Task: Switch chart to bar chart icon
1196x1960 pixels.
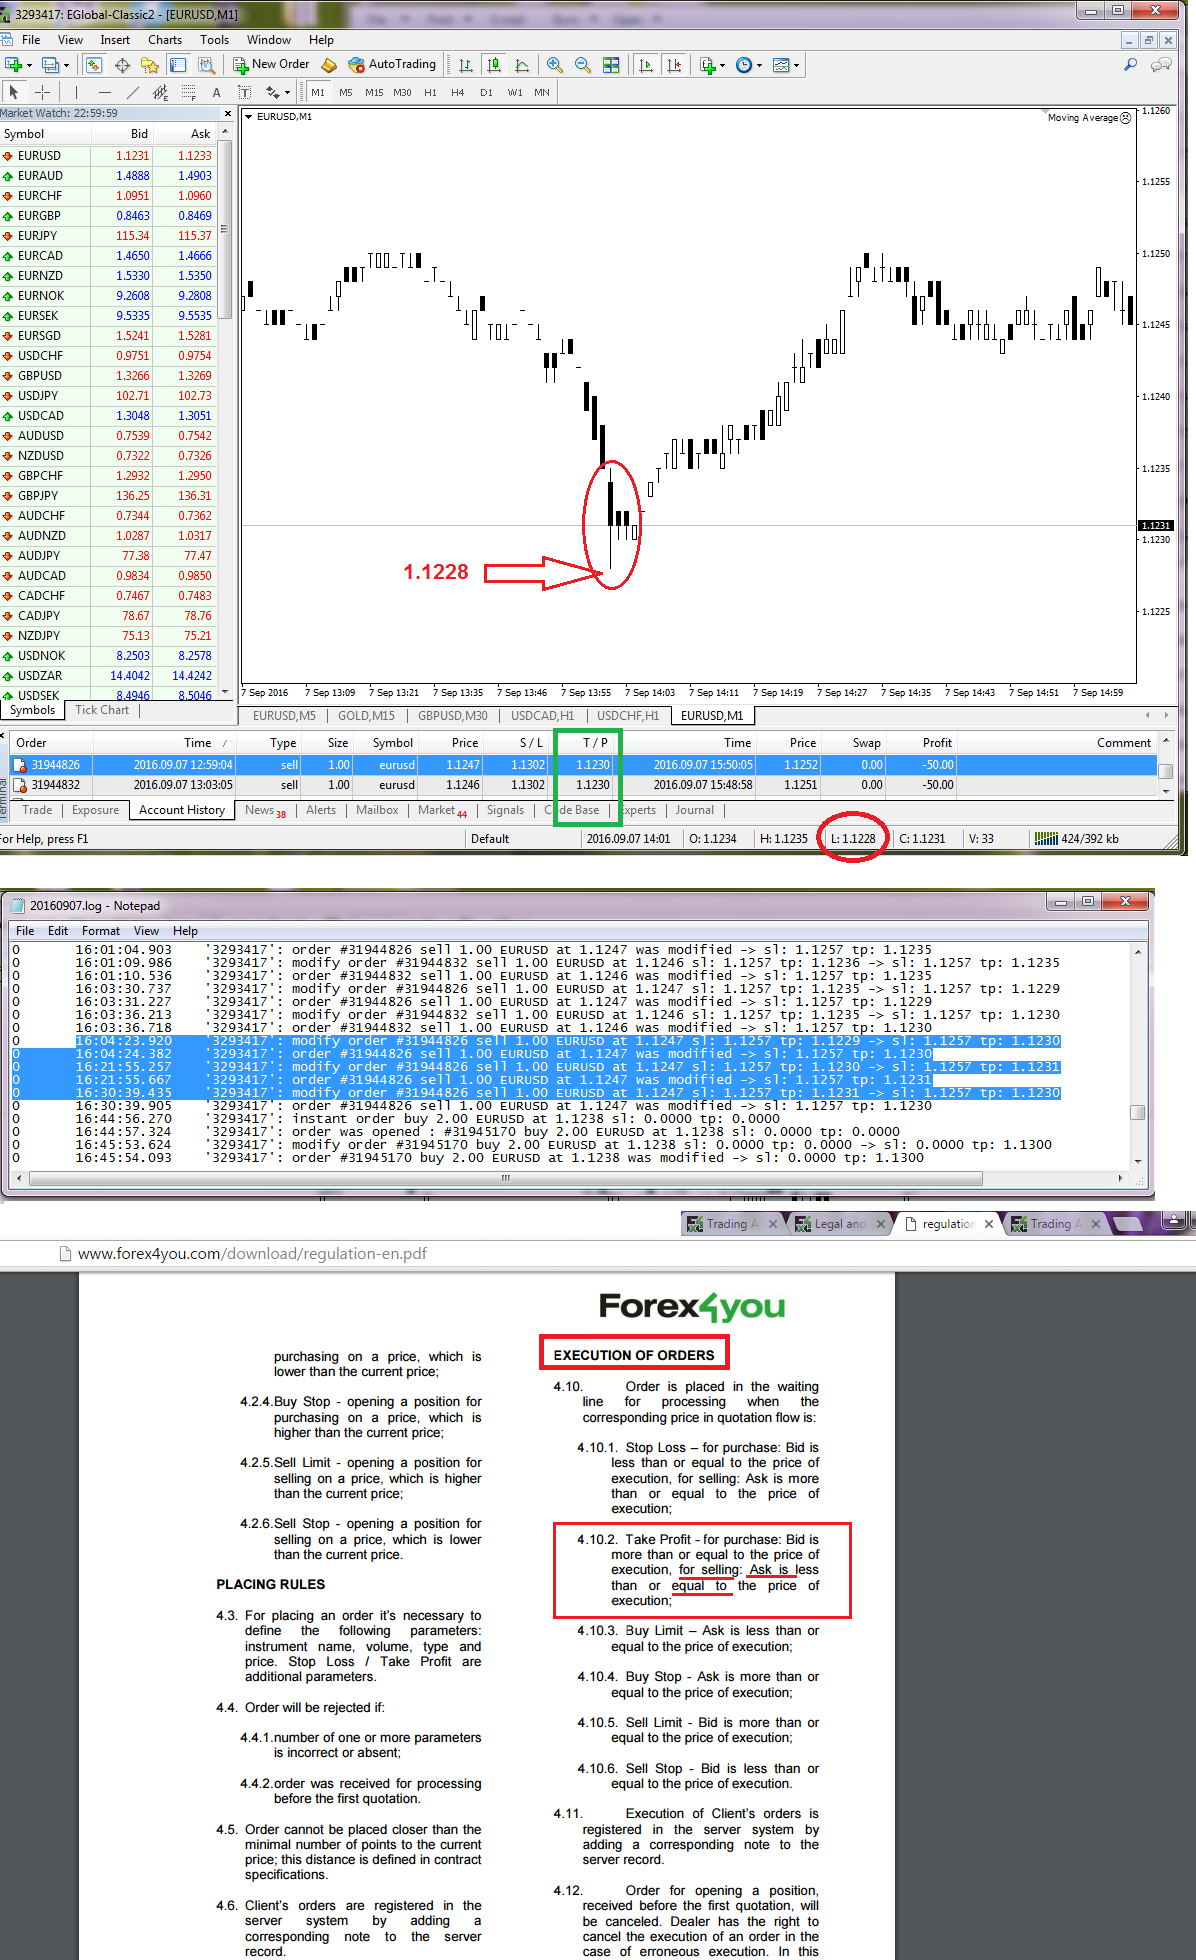Action: (466, 65)
